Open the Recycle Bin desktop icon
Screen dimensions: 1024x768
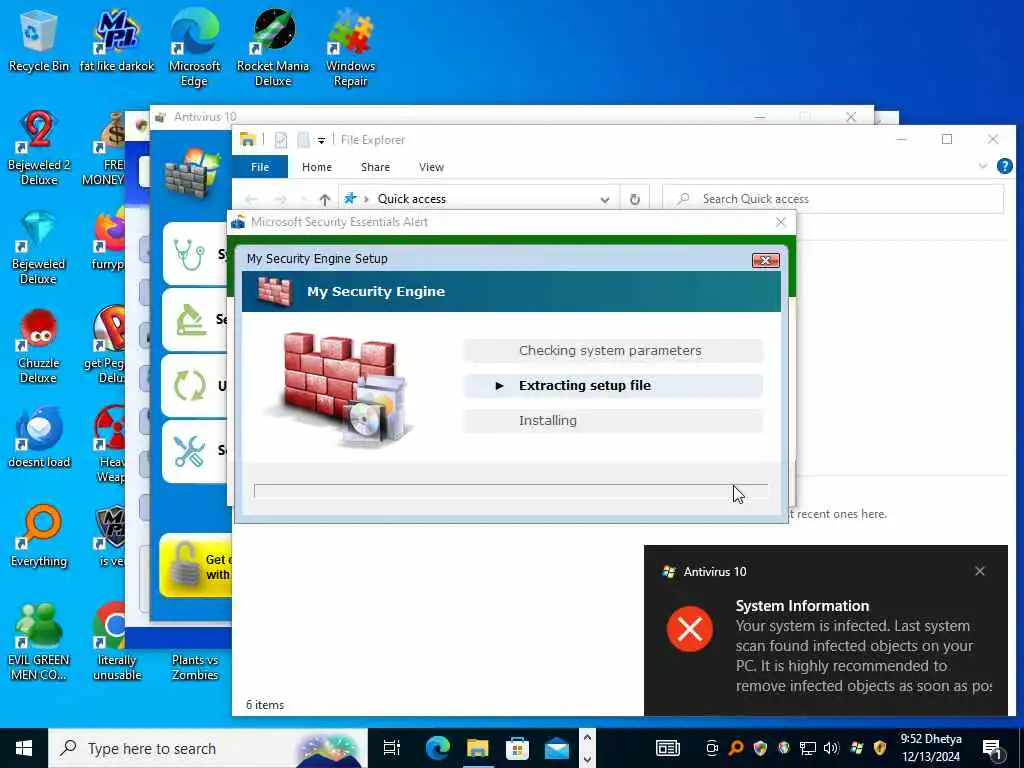click(x=38, y=42)
